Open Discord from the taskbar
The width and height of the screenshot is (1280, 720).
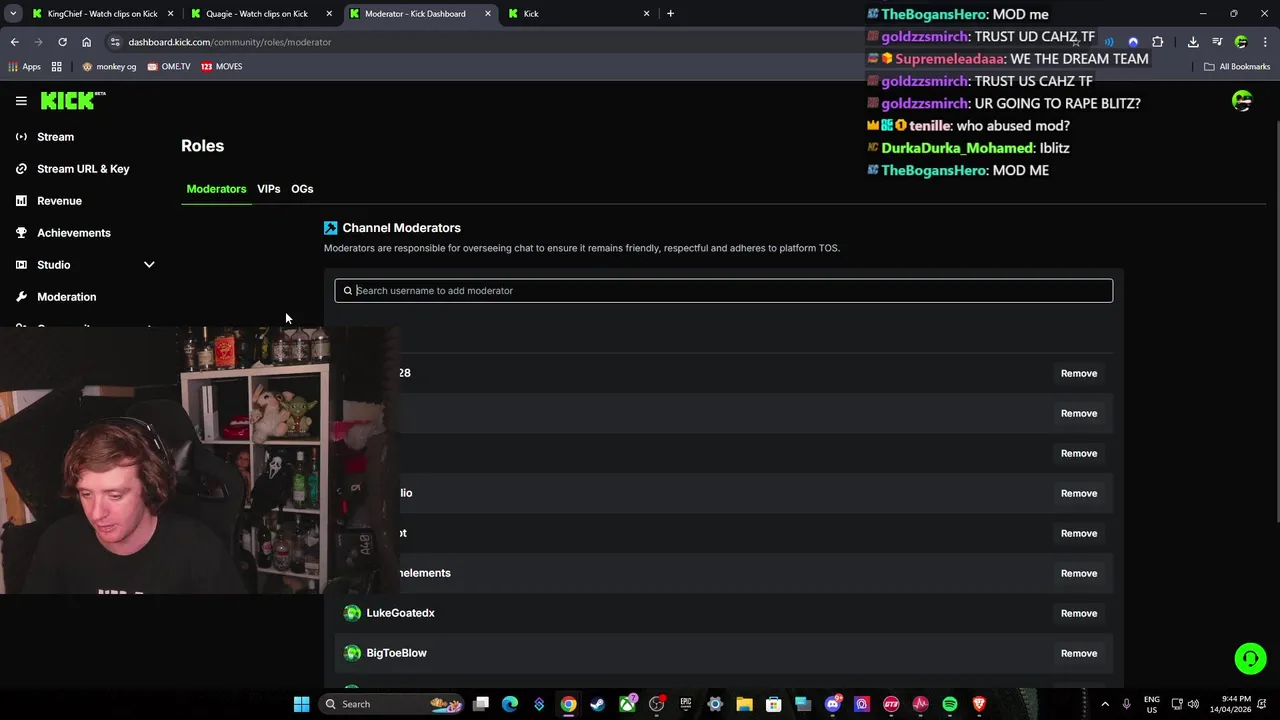pos(832,704)
